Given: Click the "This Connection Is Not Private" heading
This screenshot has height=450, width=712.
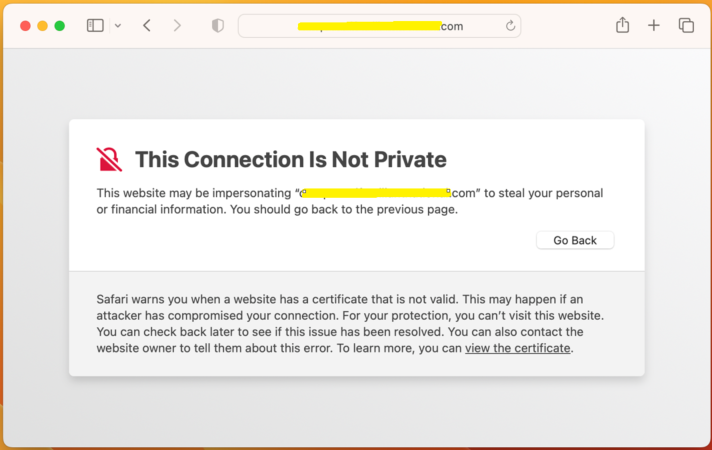Looking at the screenshot, I should point(290,159).
